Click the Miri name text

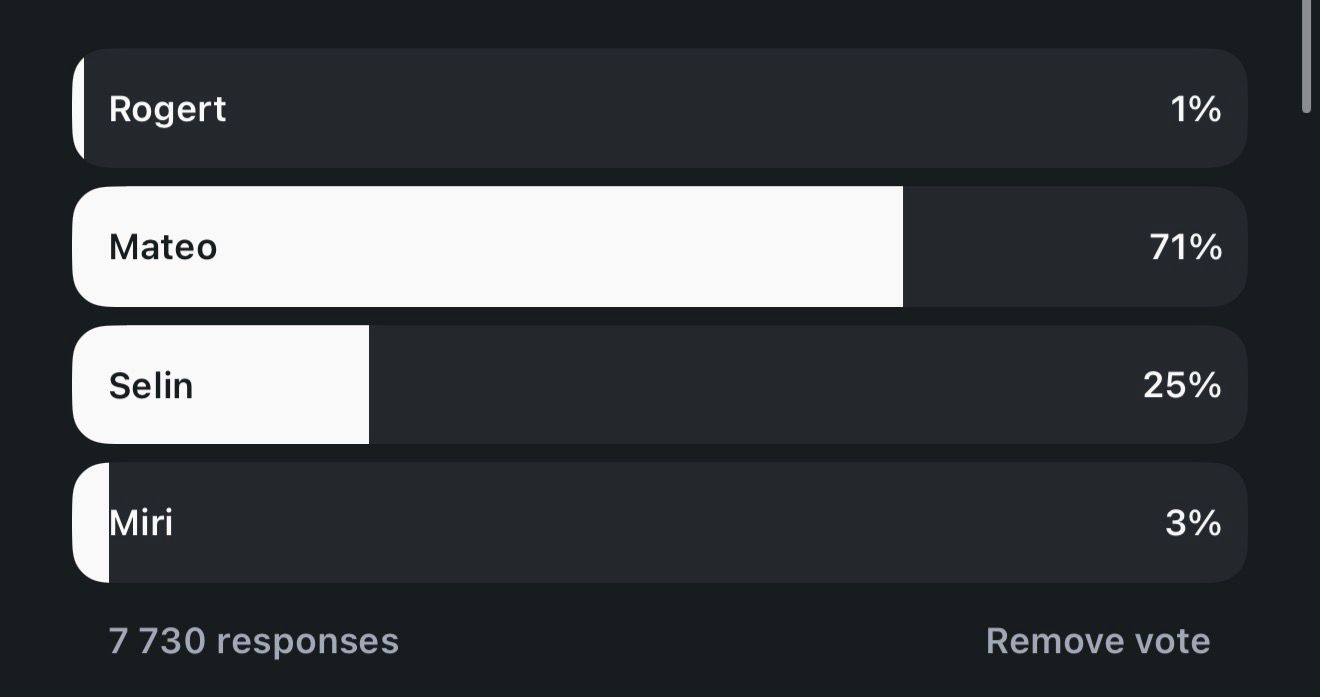pyautogui.click(x=141, y=523)
